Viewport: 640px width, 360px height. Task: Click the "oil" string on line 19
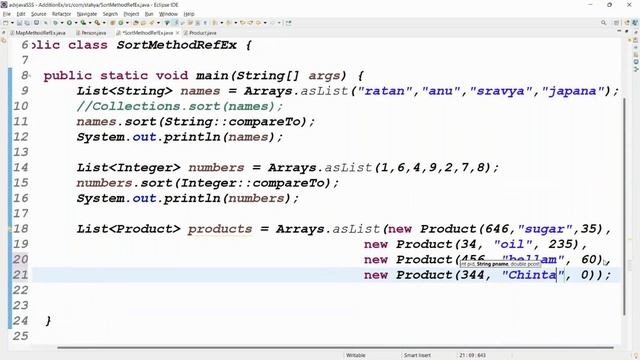point(513,244)
